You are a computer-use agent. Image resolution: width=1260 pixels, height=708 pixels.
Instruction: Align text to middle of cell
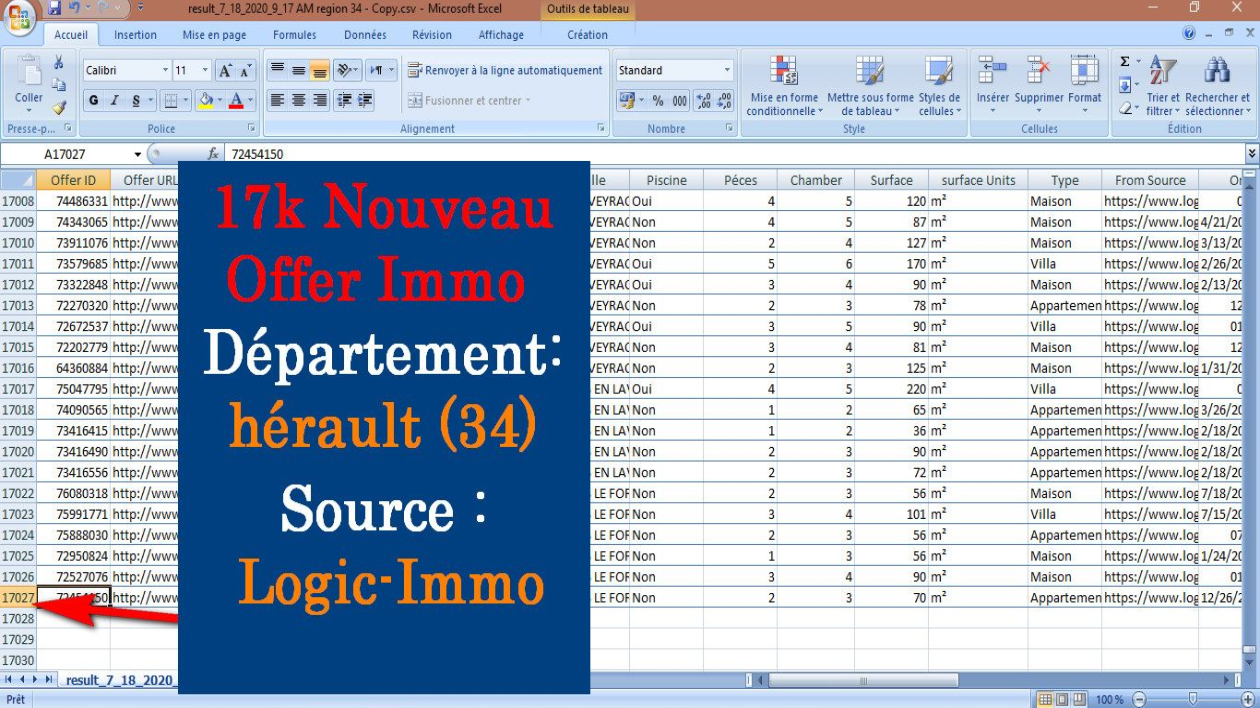pos(298,70)
